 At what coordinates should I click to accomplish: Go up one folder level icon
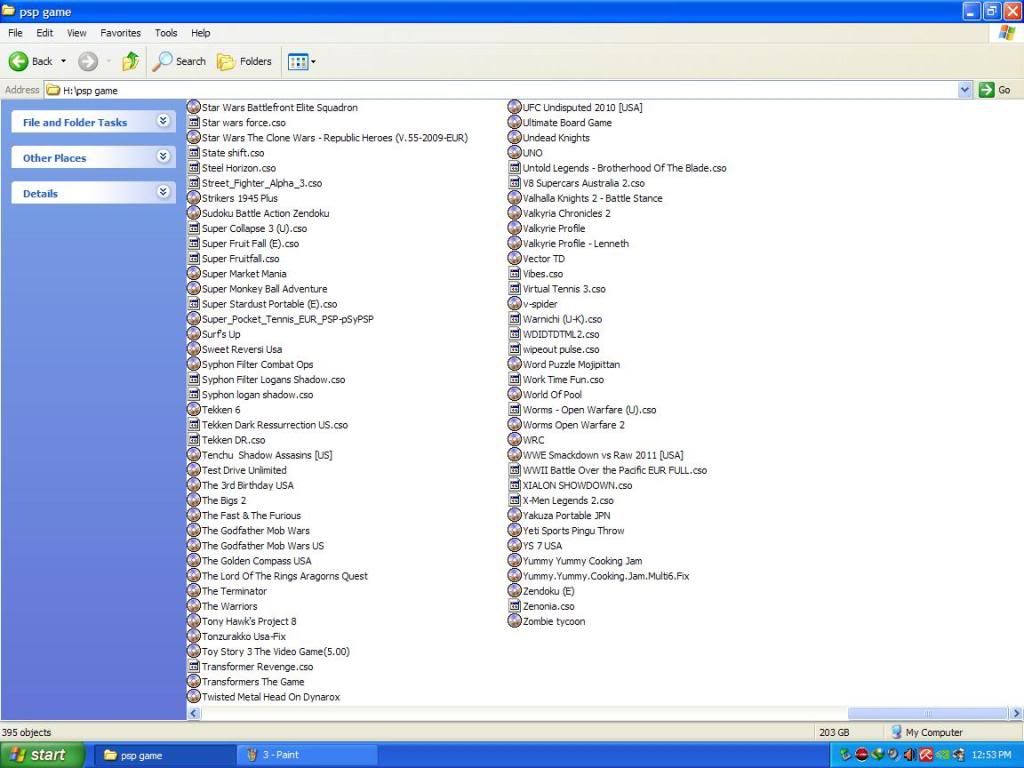pyautogui.click(x=131, y=61)
